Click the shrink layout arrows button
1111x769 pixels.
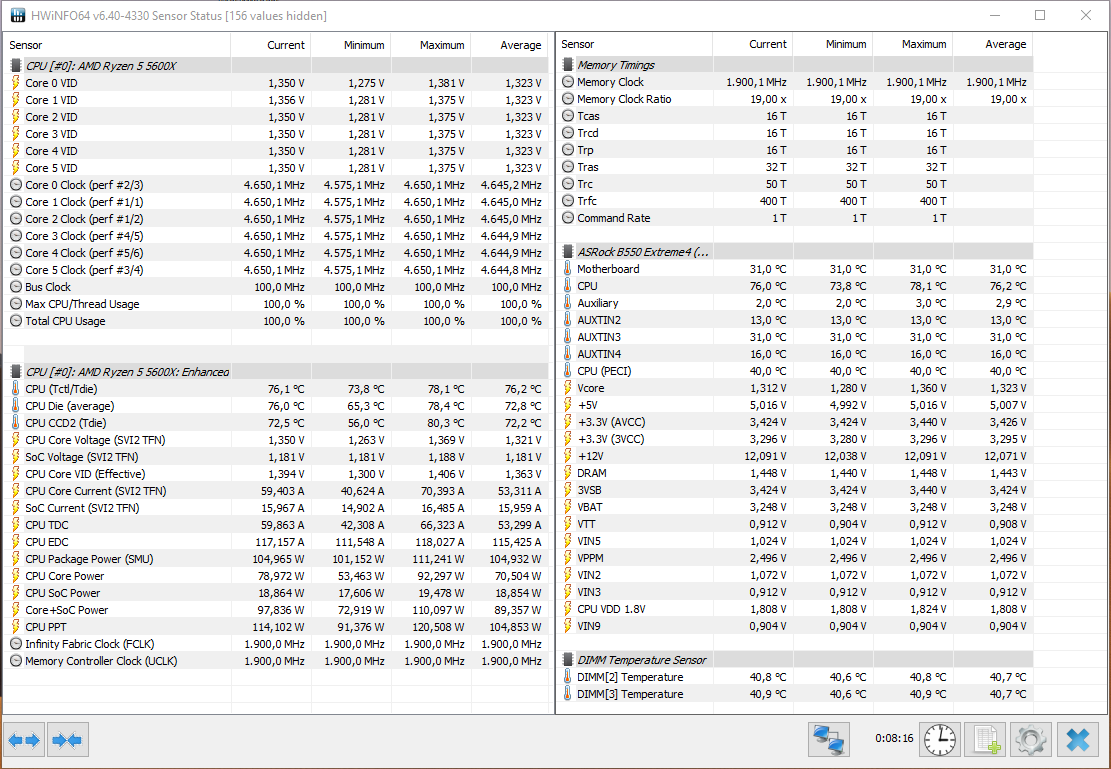(x=67, y=740)
